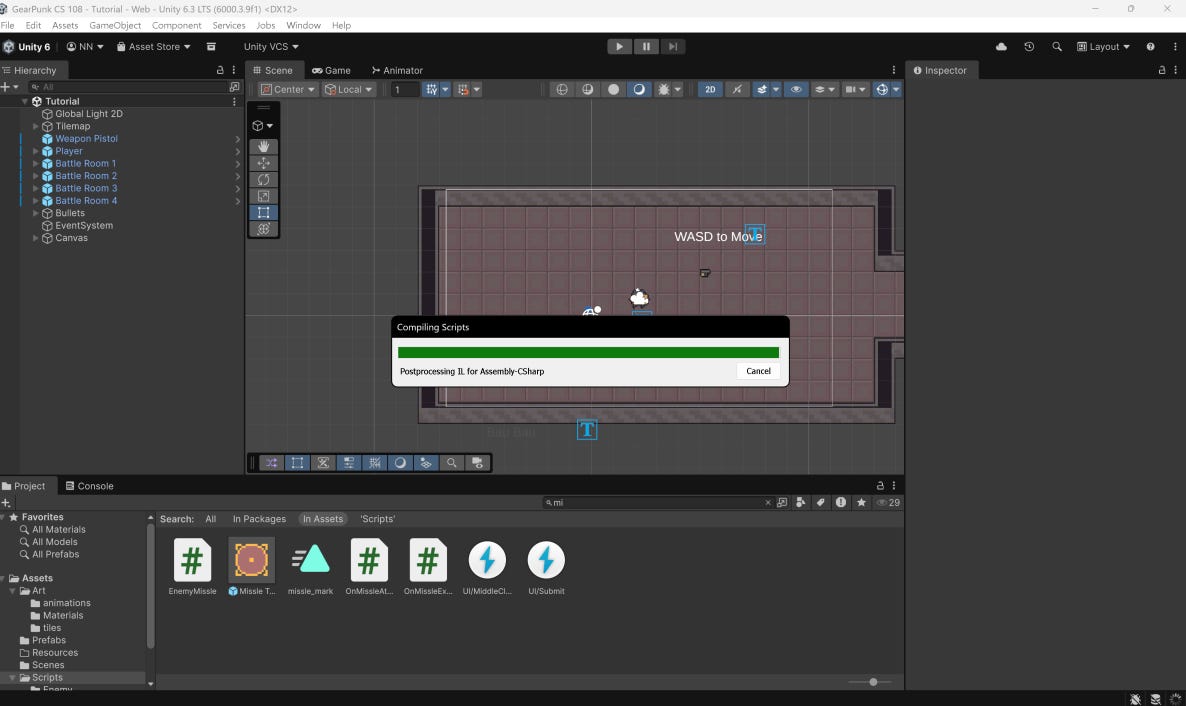Click the shuffle icon in the scene overlay toolbar
The height and width of the screenshot is (706, 1186).
click(x=272, y=463)
